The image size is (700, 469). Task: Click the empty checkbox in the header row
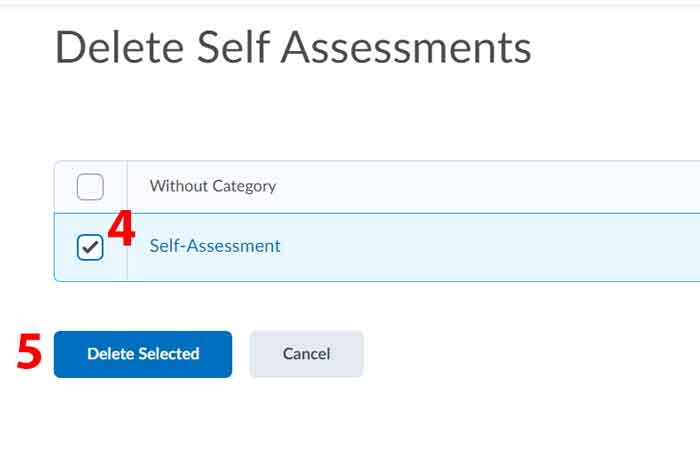click(90, 186)
